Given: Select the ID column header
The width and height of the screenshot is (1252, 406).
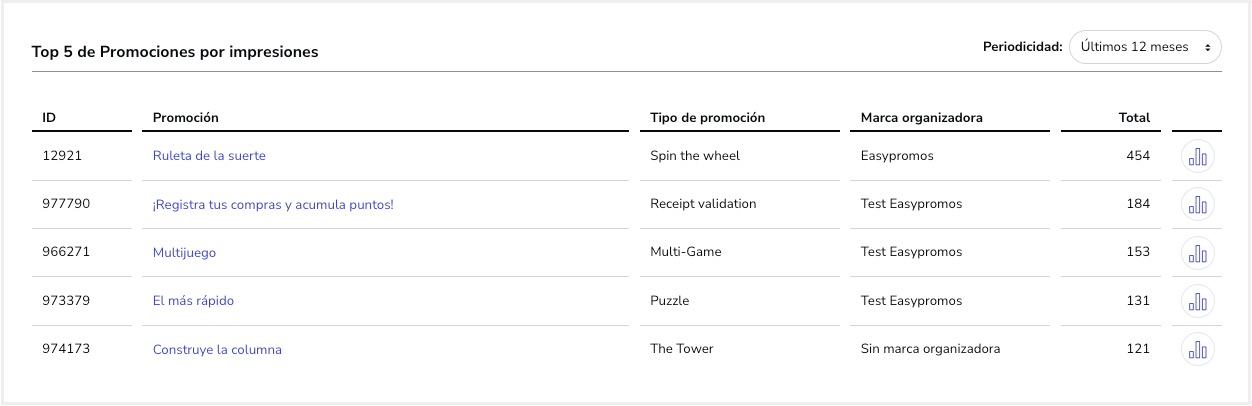Looking at the screenshot, I should [49, 118].
